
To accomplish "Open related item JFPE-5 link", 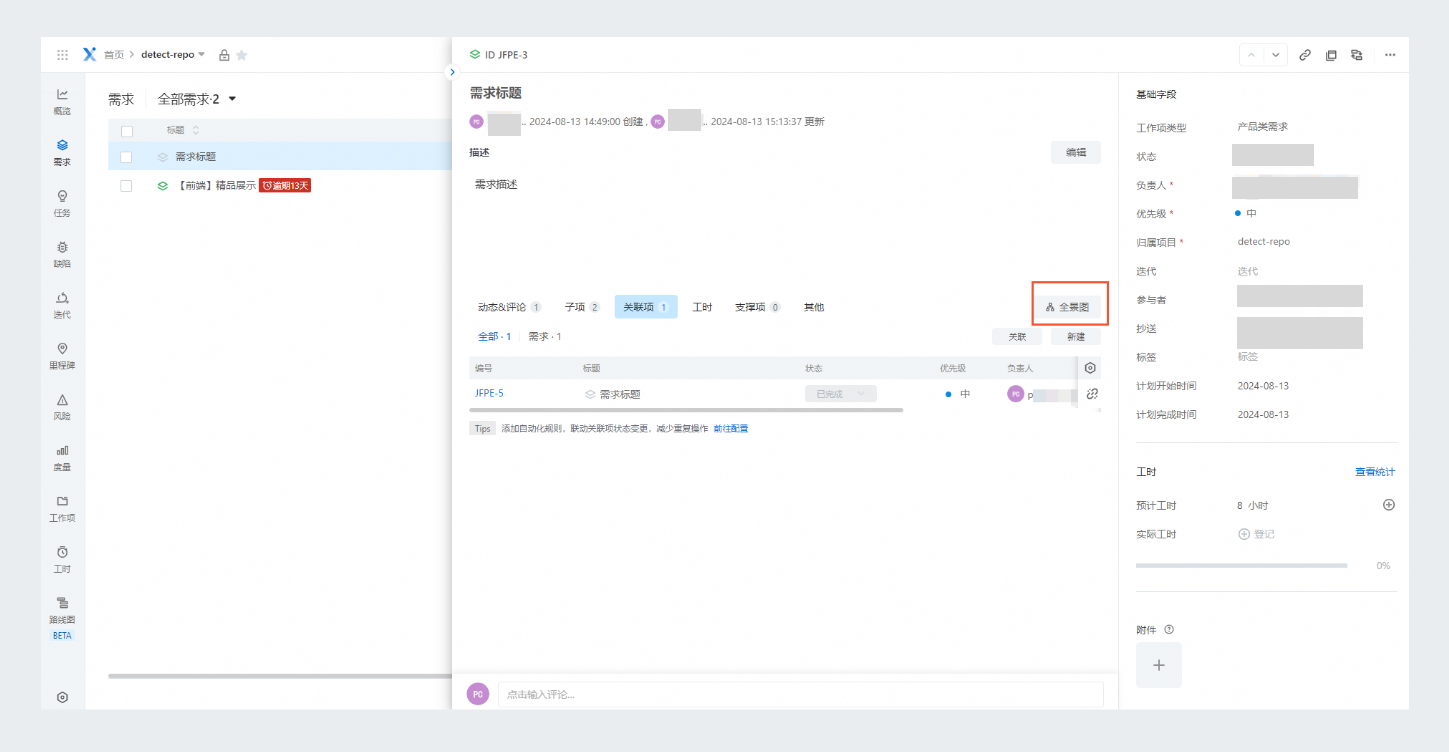I will click(x=489, y=393).
